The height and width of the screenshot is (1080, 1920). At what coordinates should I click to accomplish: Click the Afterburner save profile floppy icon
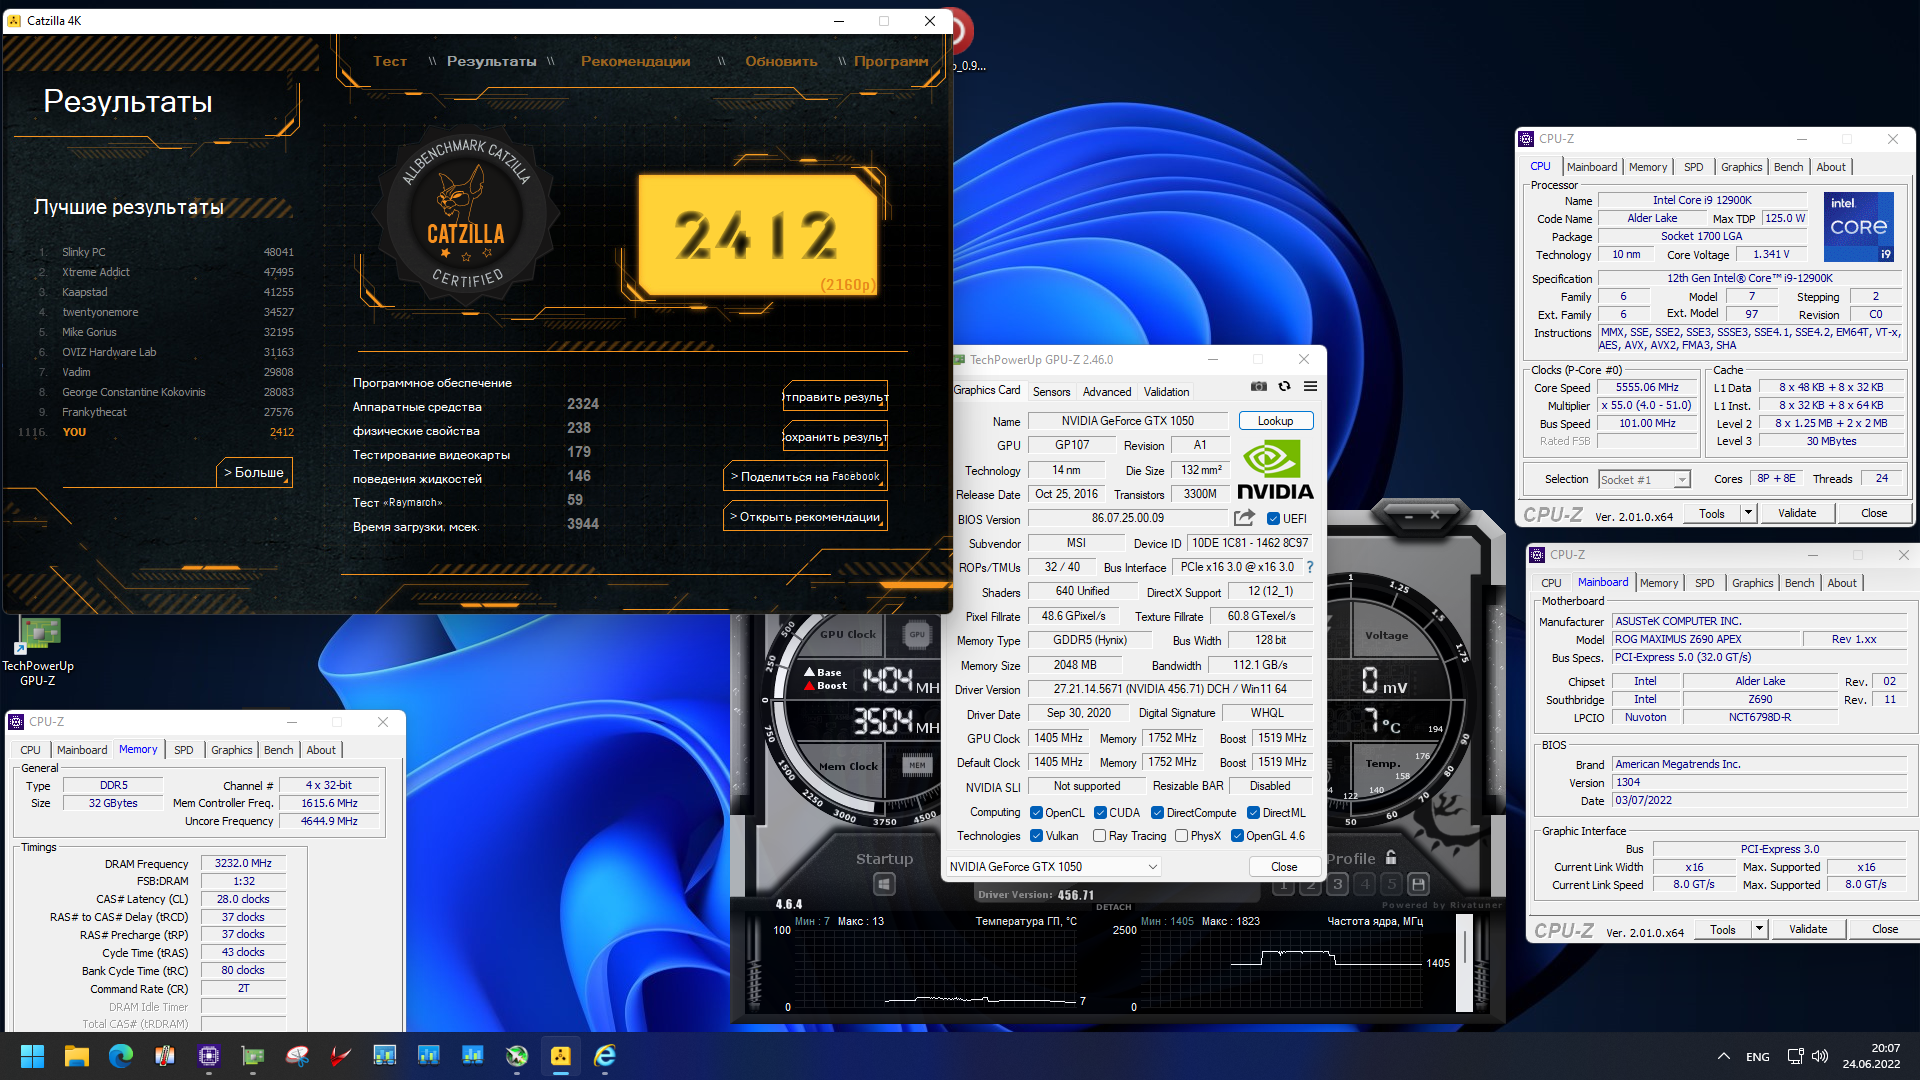click(1418, 884)
